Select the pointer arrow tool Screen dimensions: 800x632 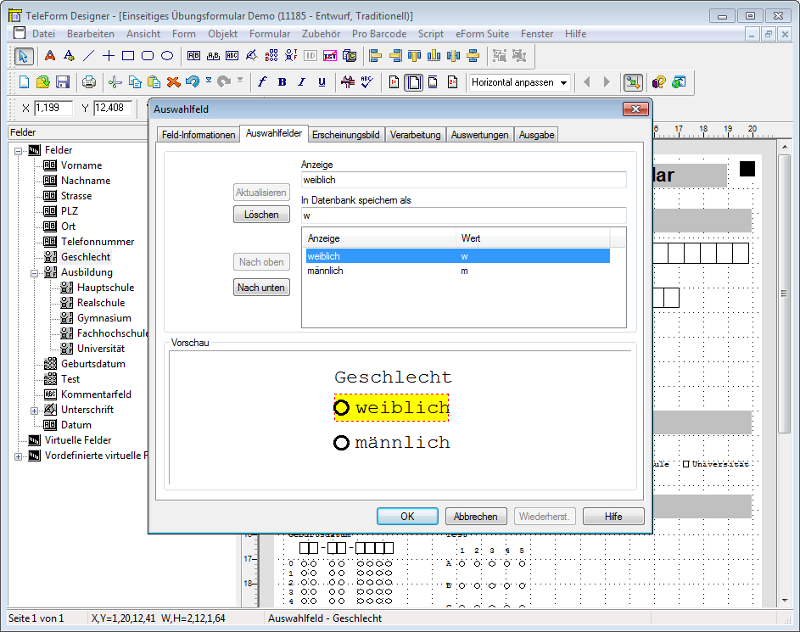(x=24, y=56)
